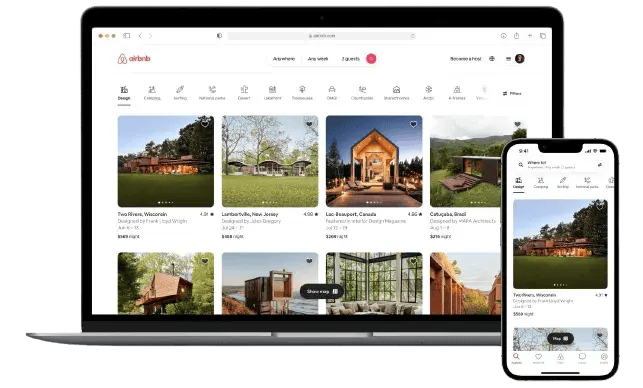This screenshot has height=388, width=643.
Task: Select the Surfing category on the laptop
Action: pyautogui.click(x=180, y=93)
